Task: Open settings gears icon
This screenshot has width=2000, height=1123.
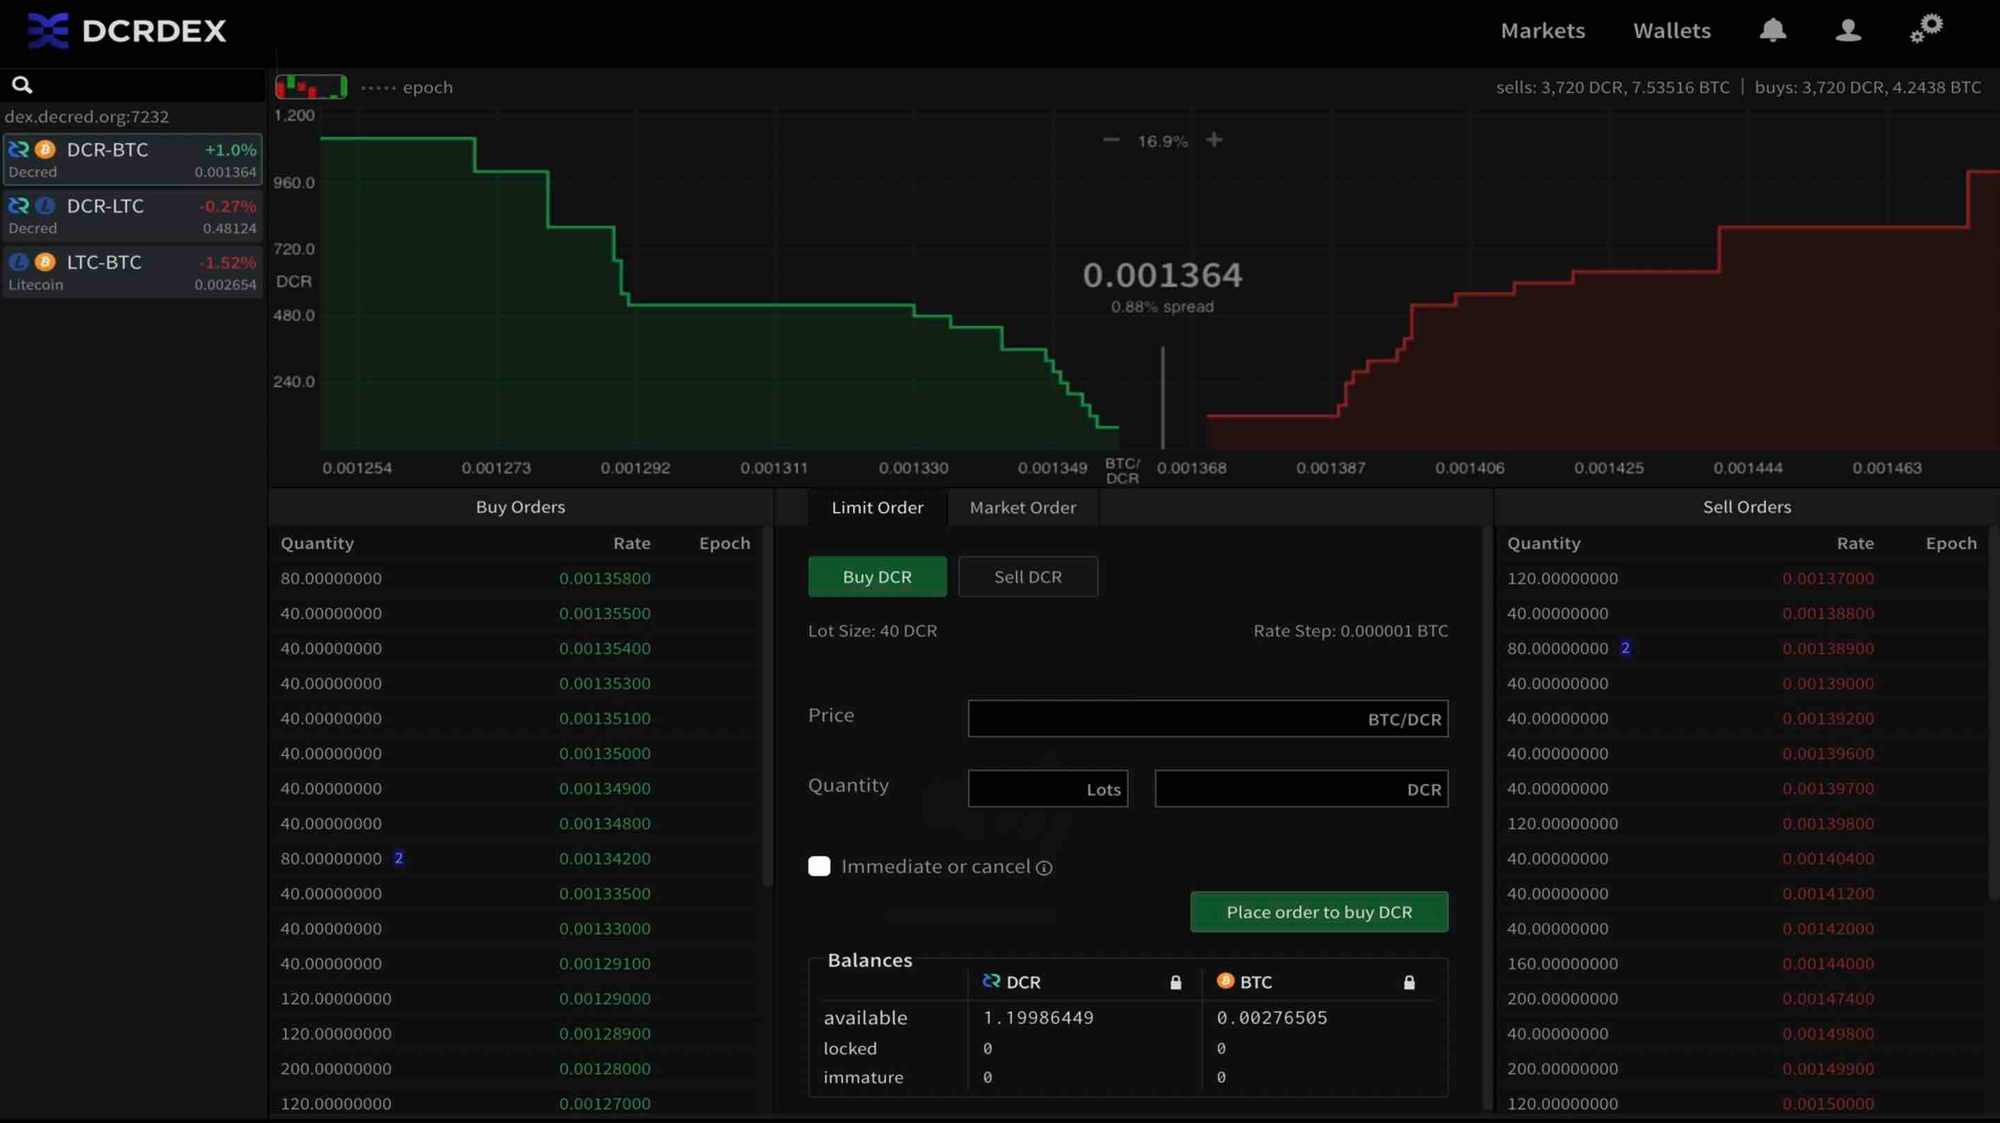Action: pyautogui.click(x=1926, y=28)
